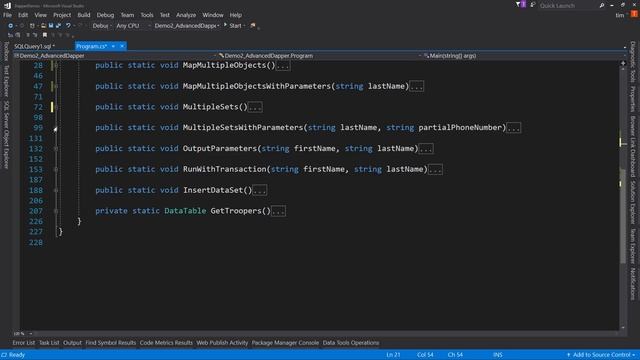Open the Debug configuration dropdown
Screen dimensions: 640x360
(101, 26)
